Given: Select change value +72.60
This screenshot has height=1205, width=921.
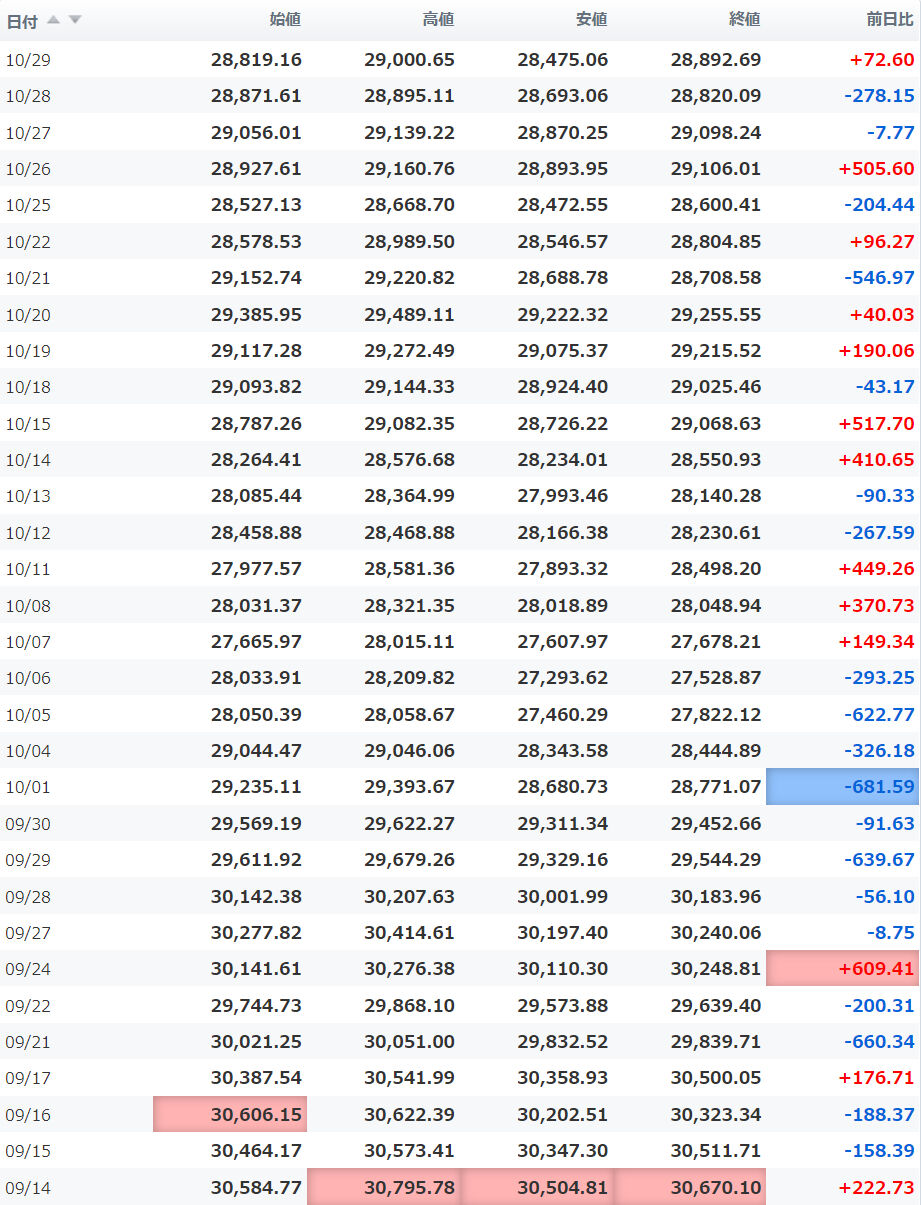Looking at the screenshot, I should [882, 60].
